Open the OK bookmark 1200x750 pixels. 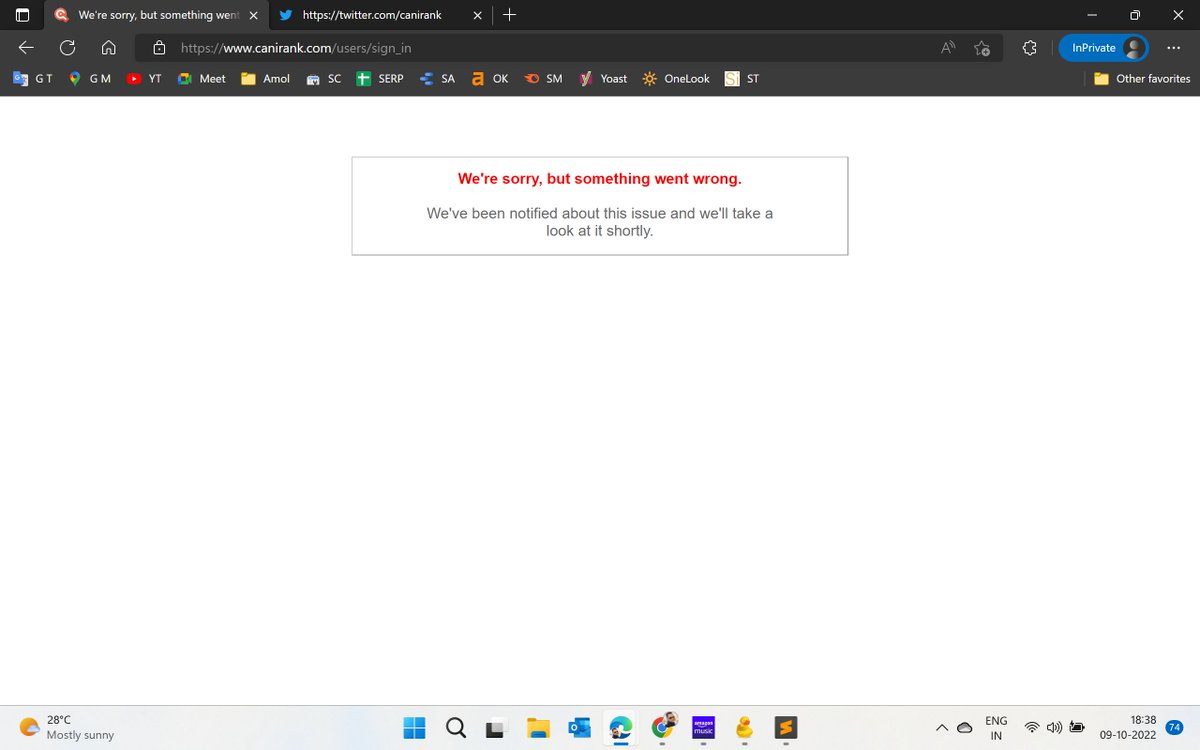[x=491, y=78]
